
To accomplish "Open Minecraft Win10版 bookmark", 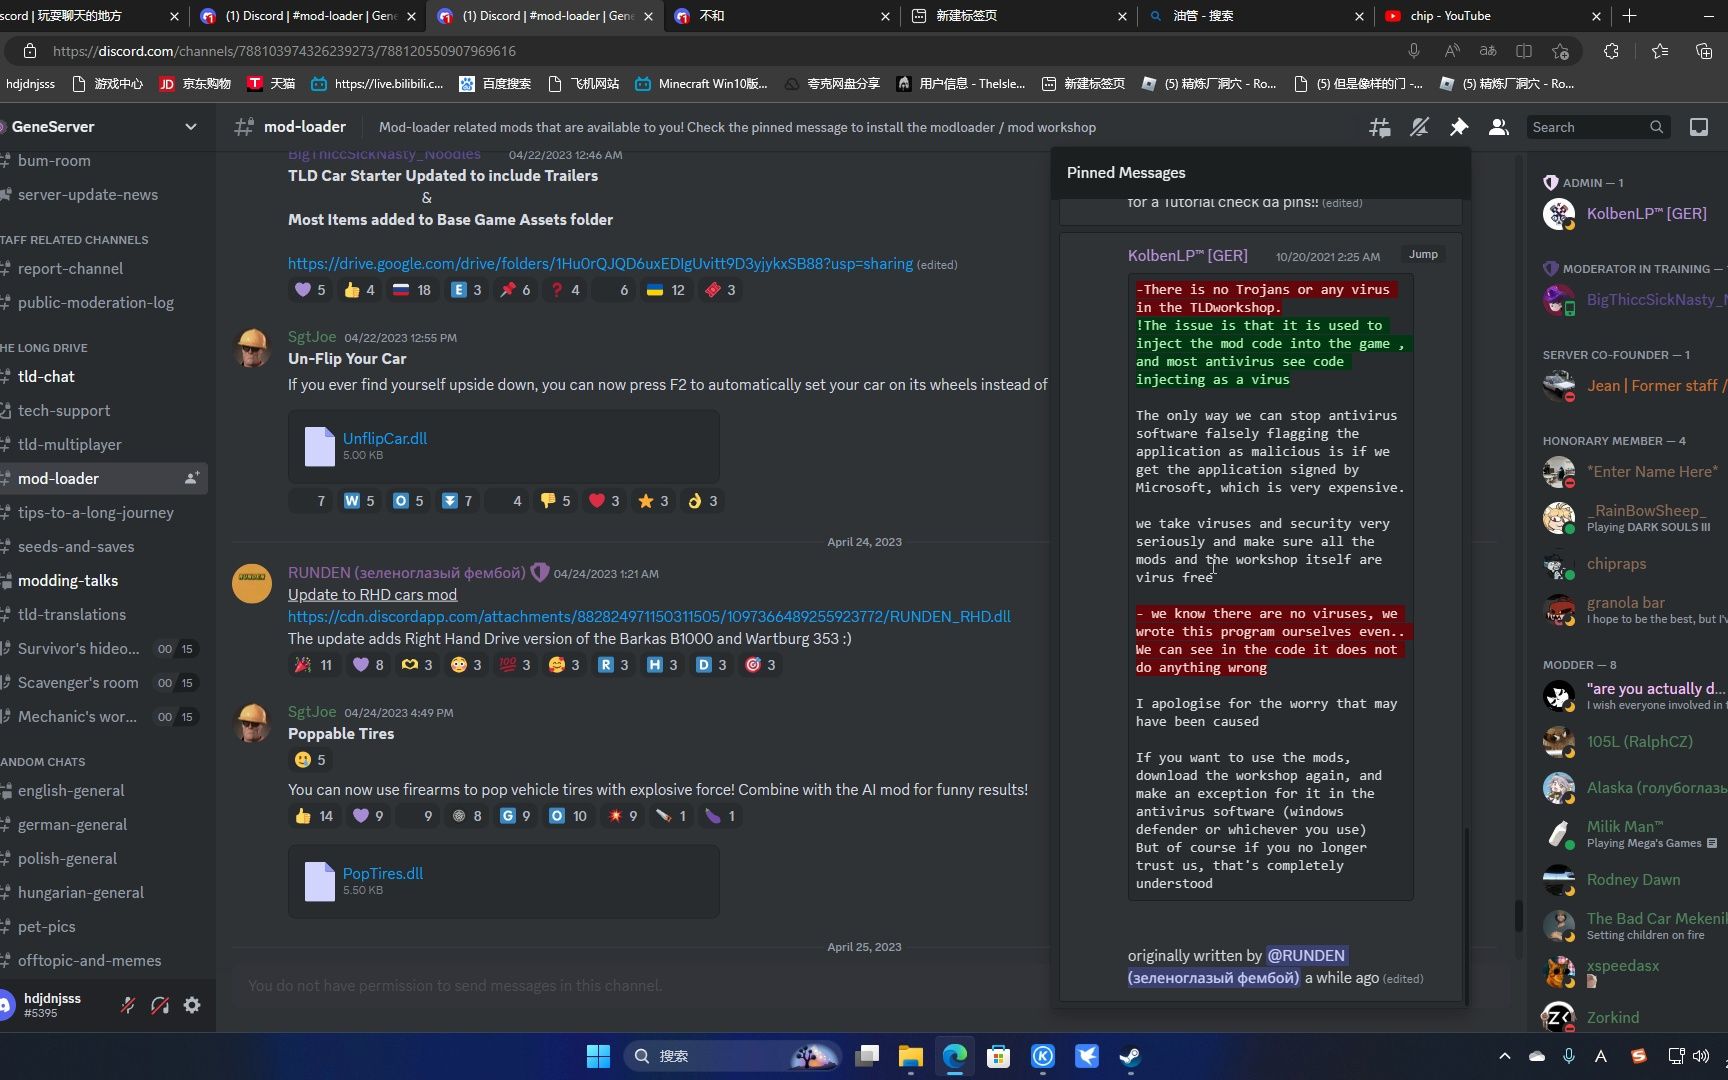I will pyautogui.click(x=700, y=84).
